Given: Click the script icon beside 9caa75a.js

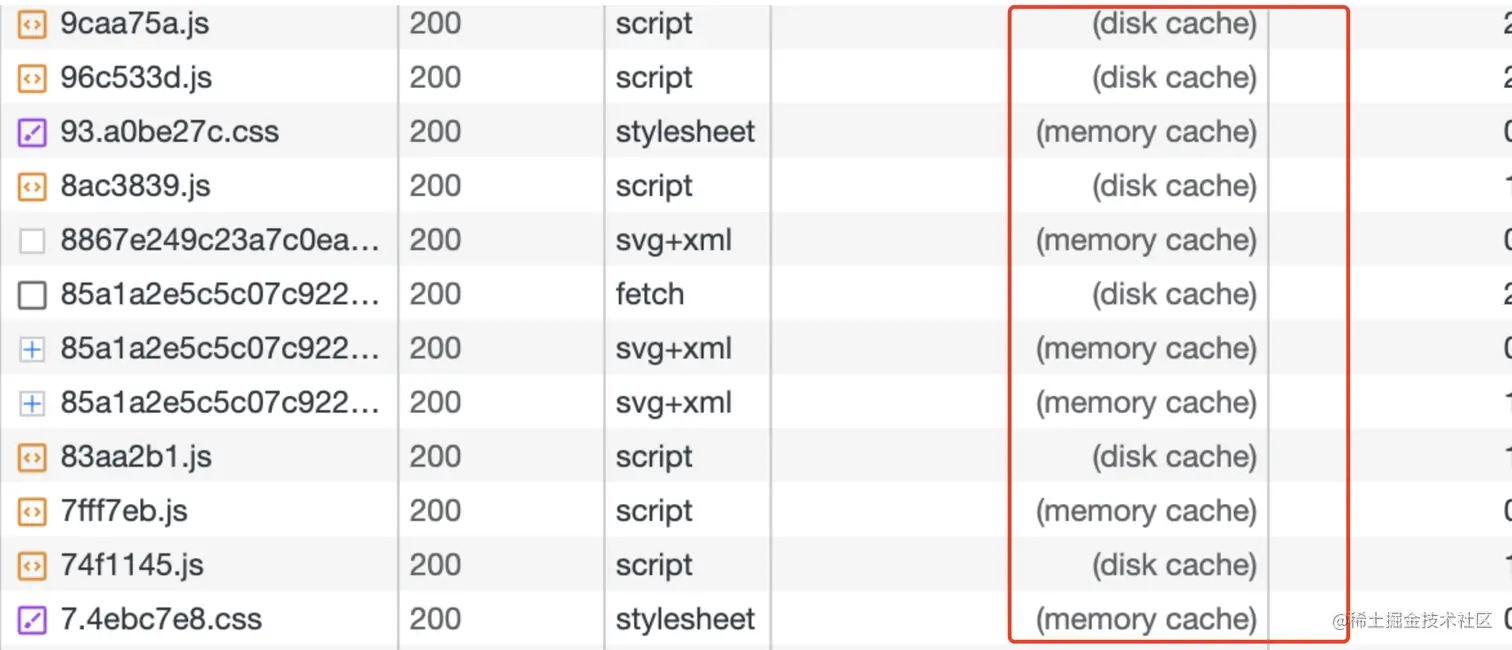Looking at the screenshot, I should (32, 24).
